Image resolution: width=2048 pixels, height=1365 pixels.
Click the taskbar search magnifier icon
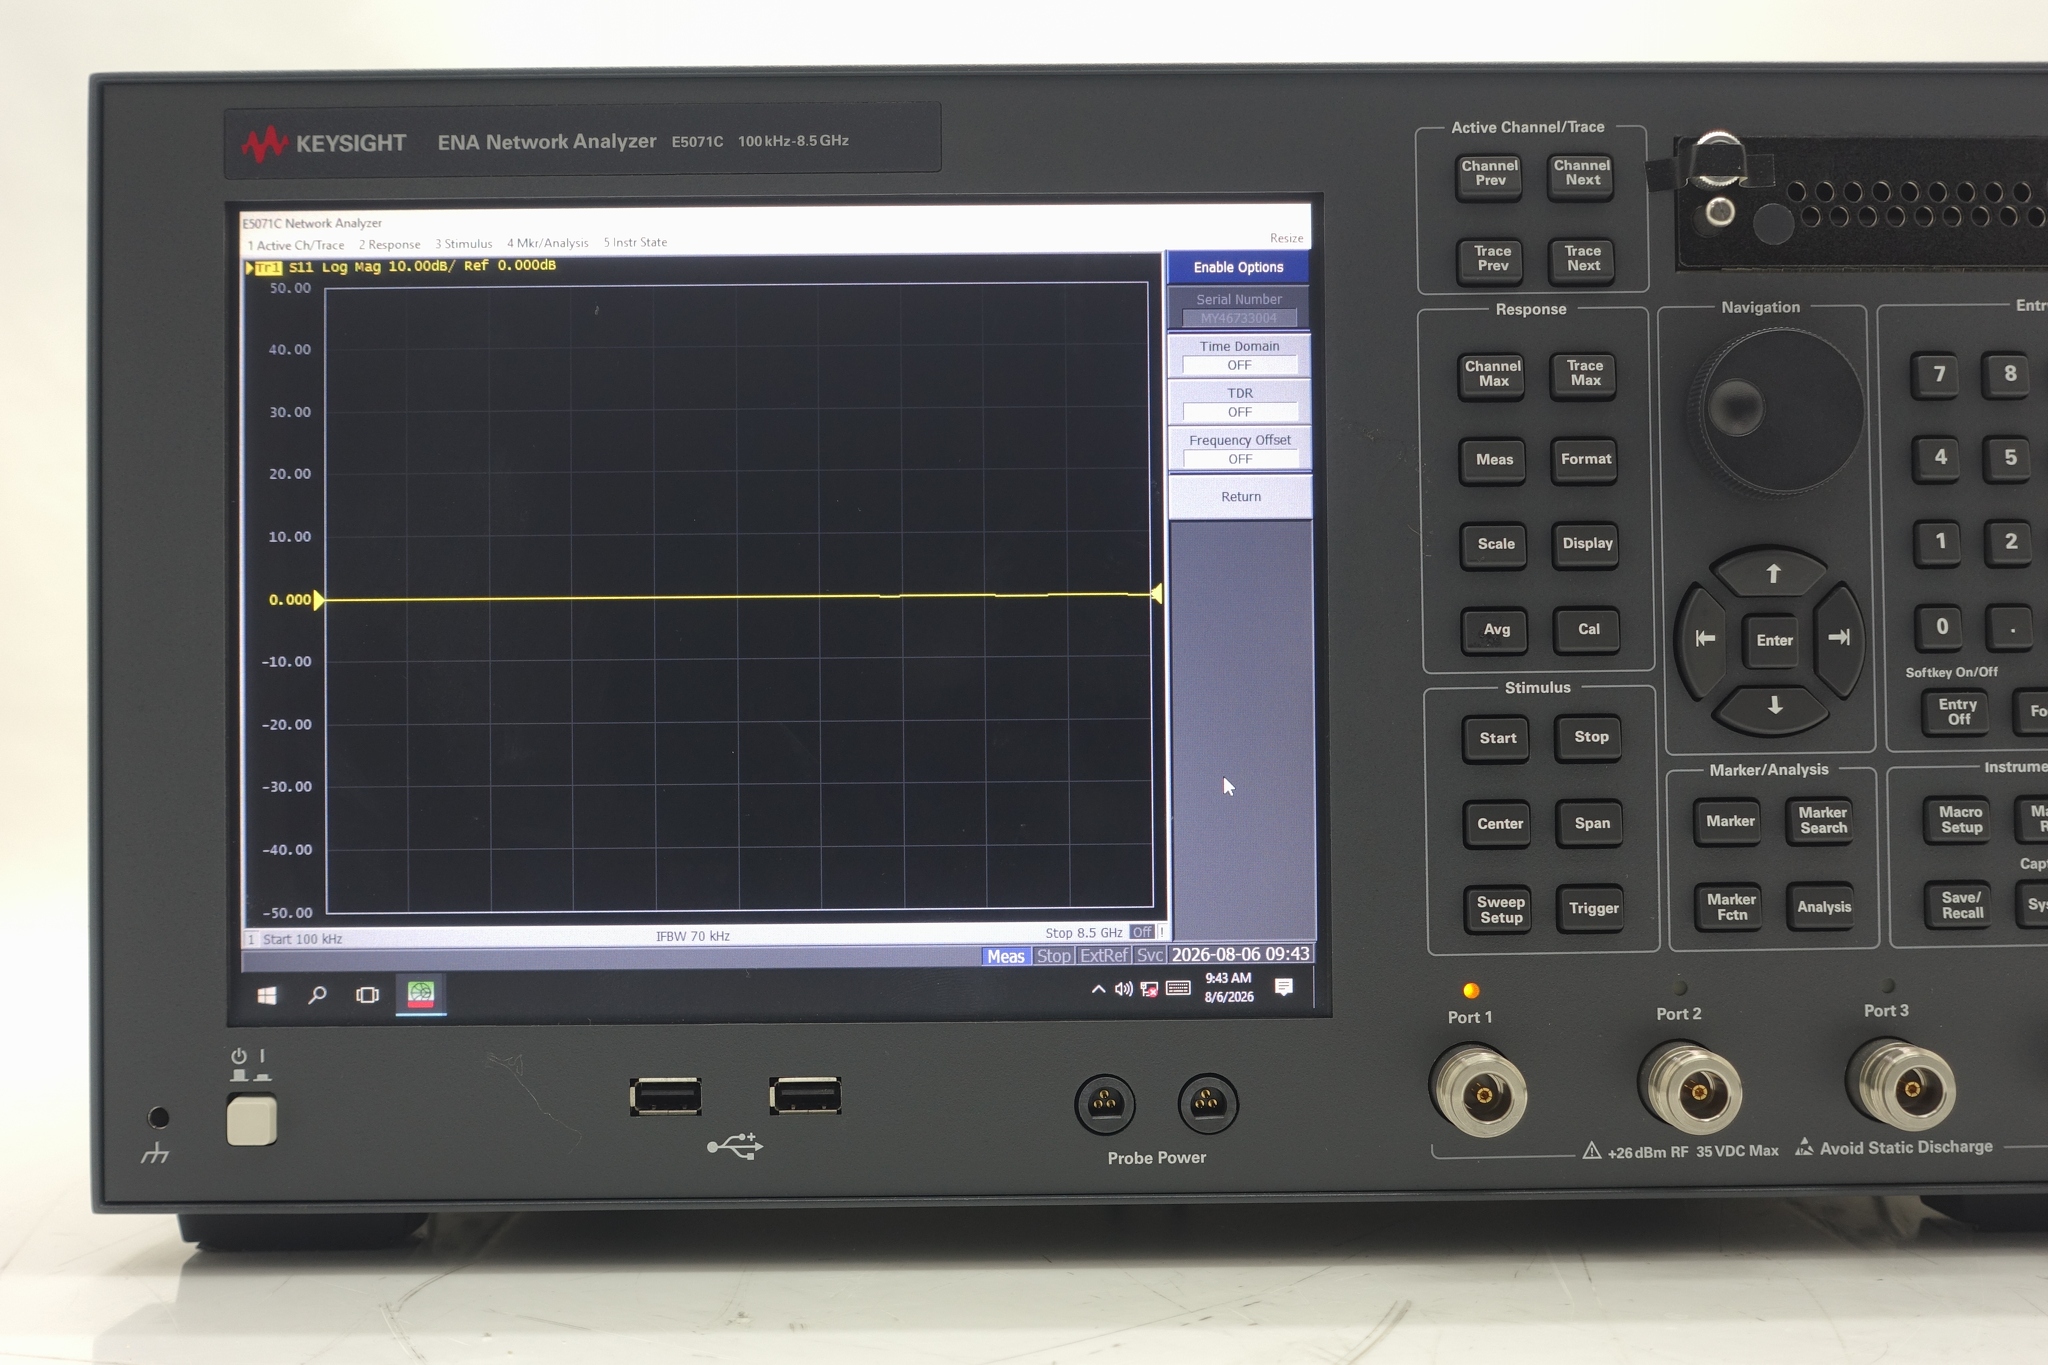tap(317, 995)
